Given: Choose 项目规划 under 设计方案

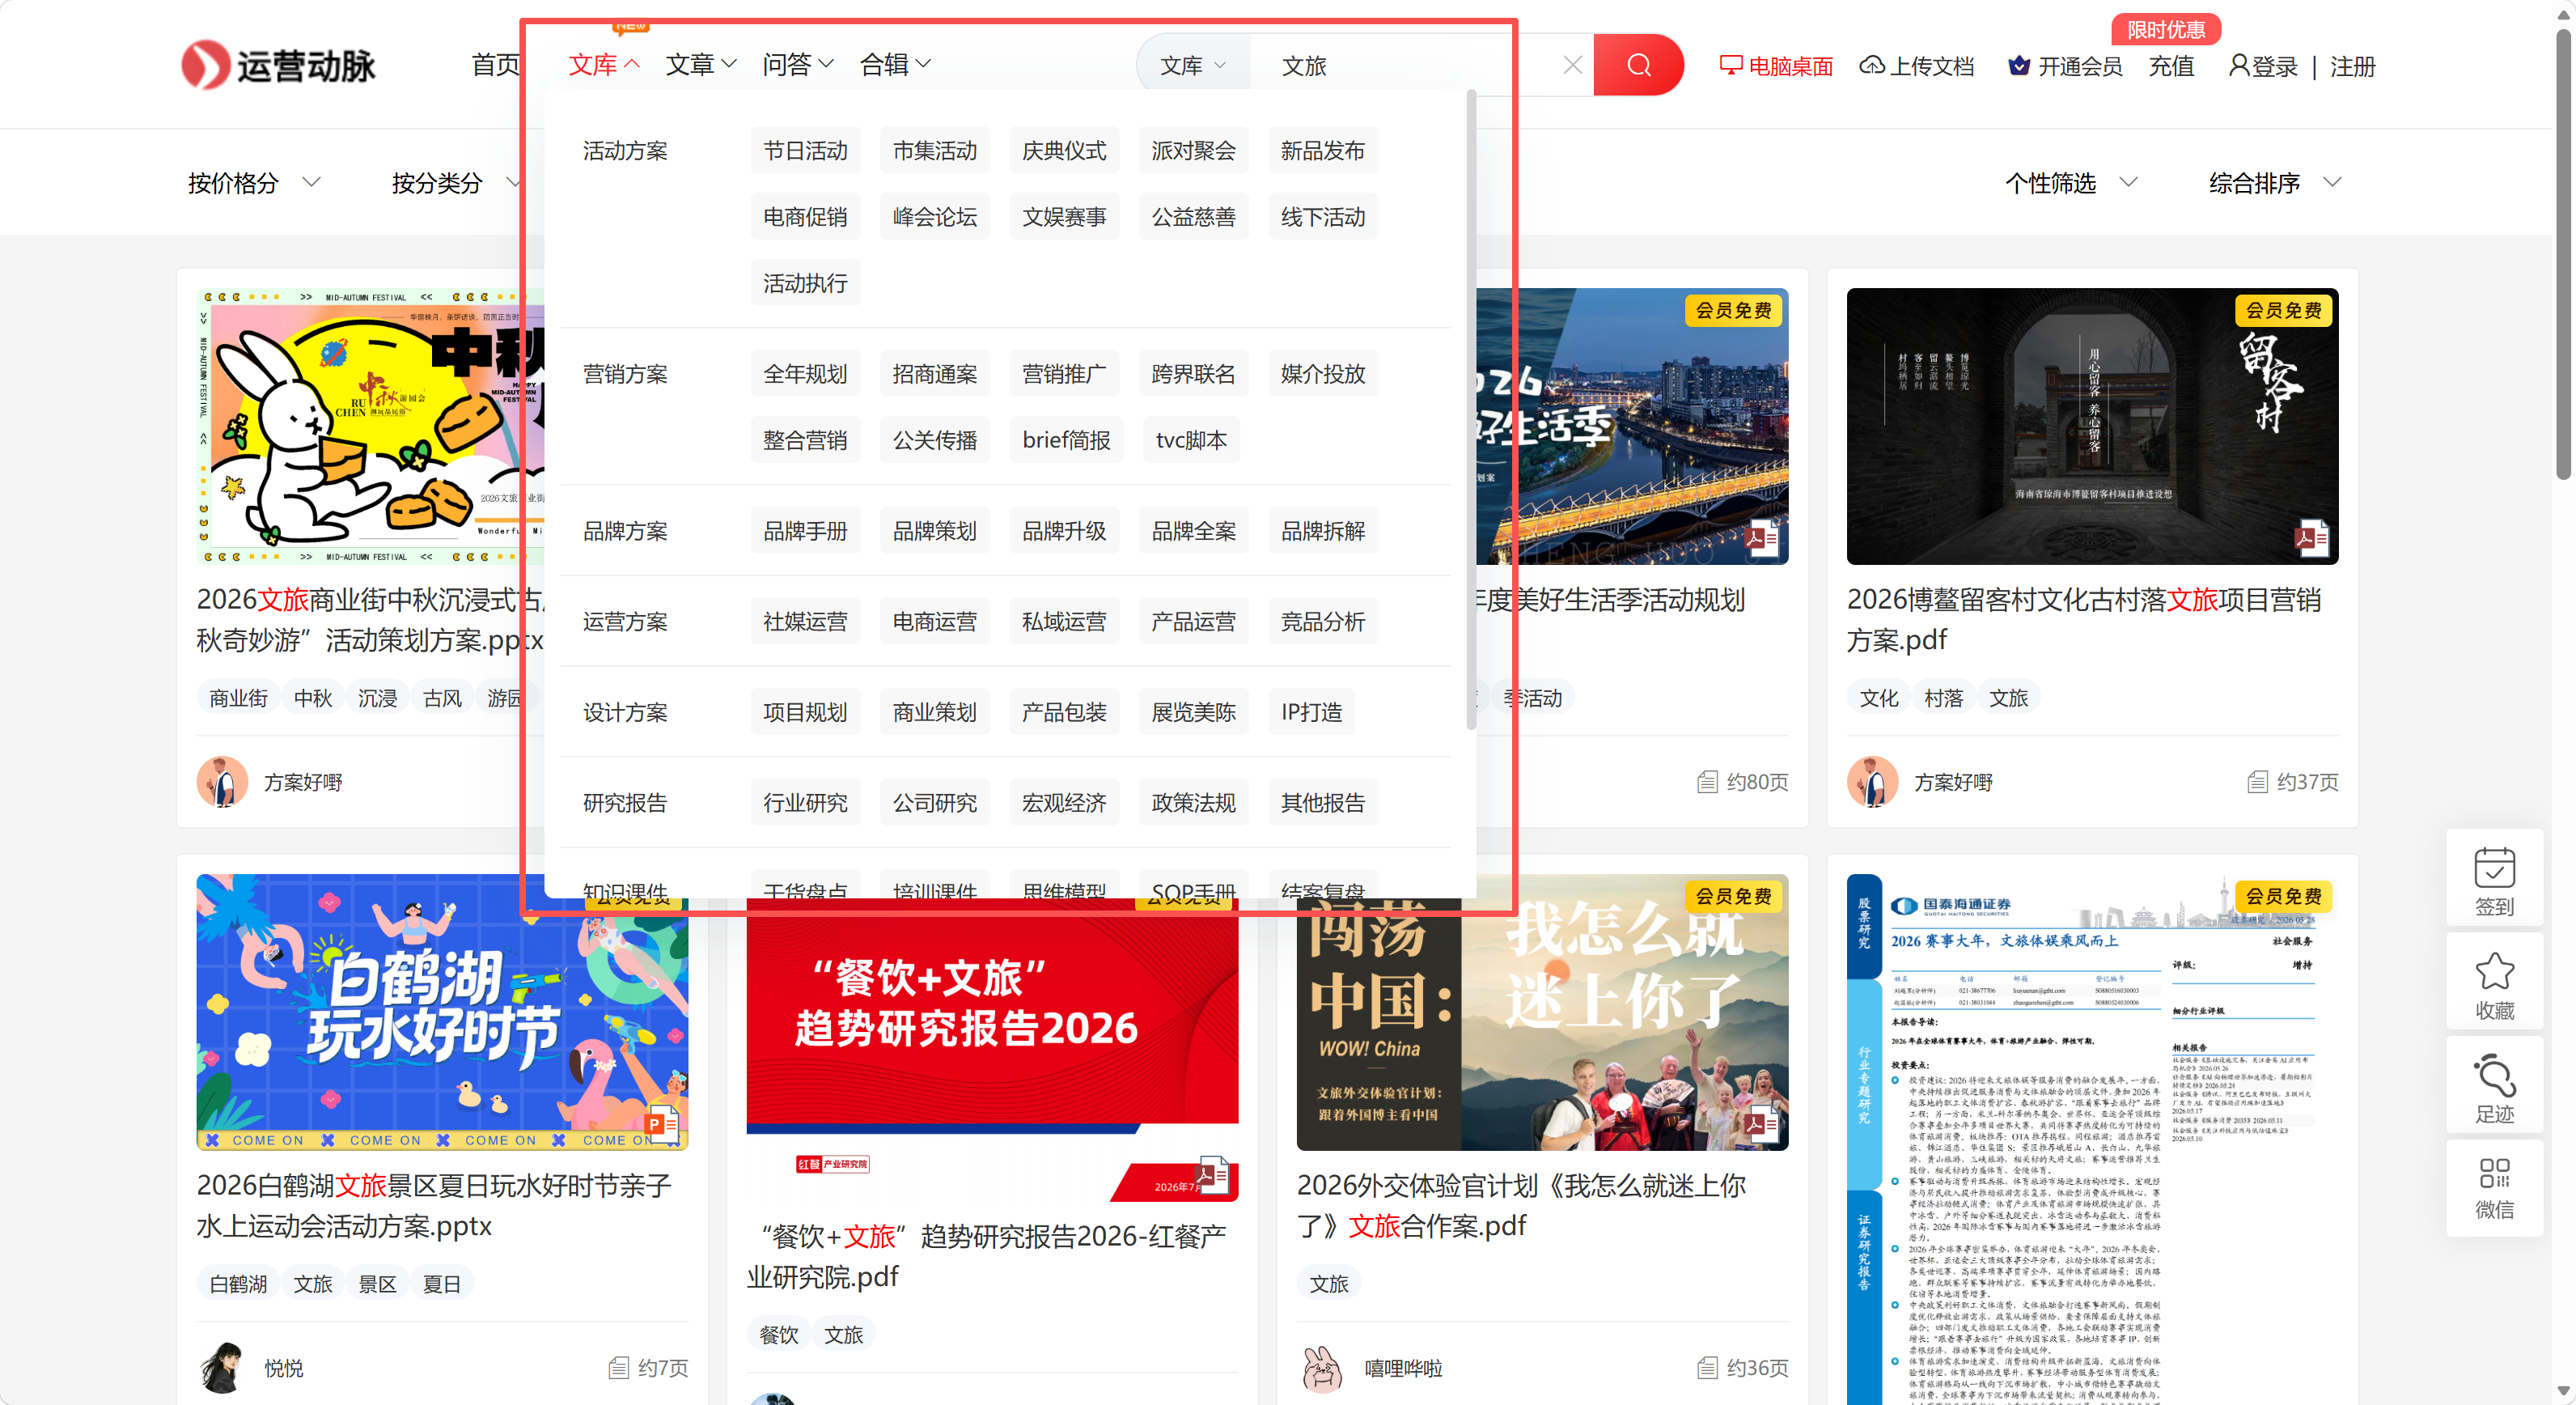Looking at the screenshot, I should (x=805, y=712).
